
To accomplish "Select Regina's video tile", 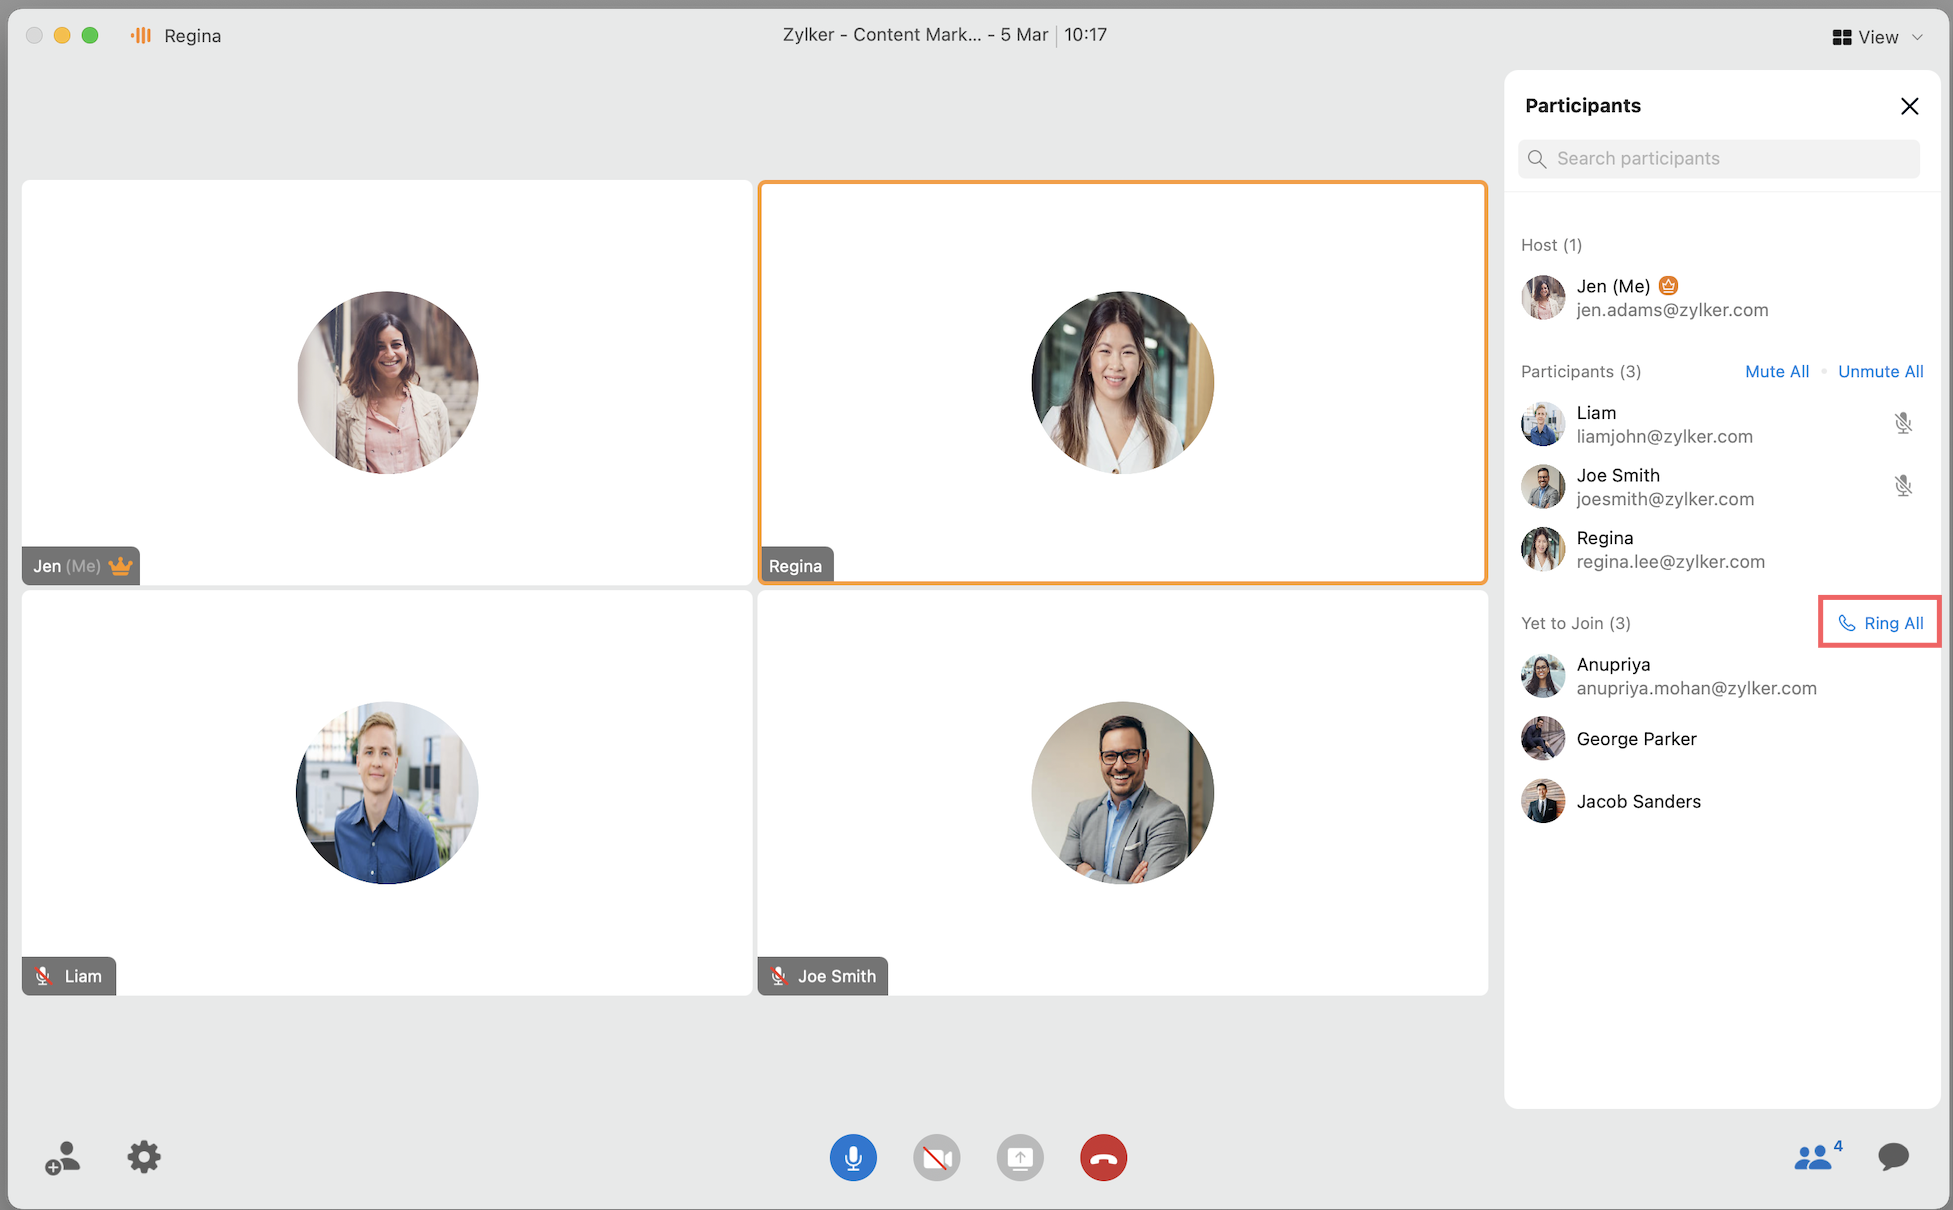I will 1122,382.
